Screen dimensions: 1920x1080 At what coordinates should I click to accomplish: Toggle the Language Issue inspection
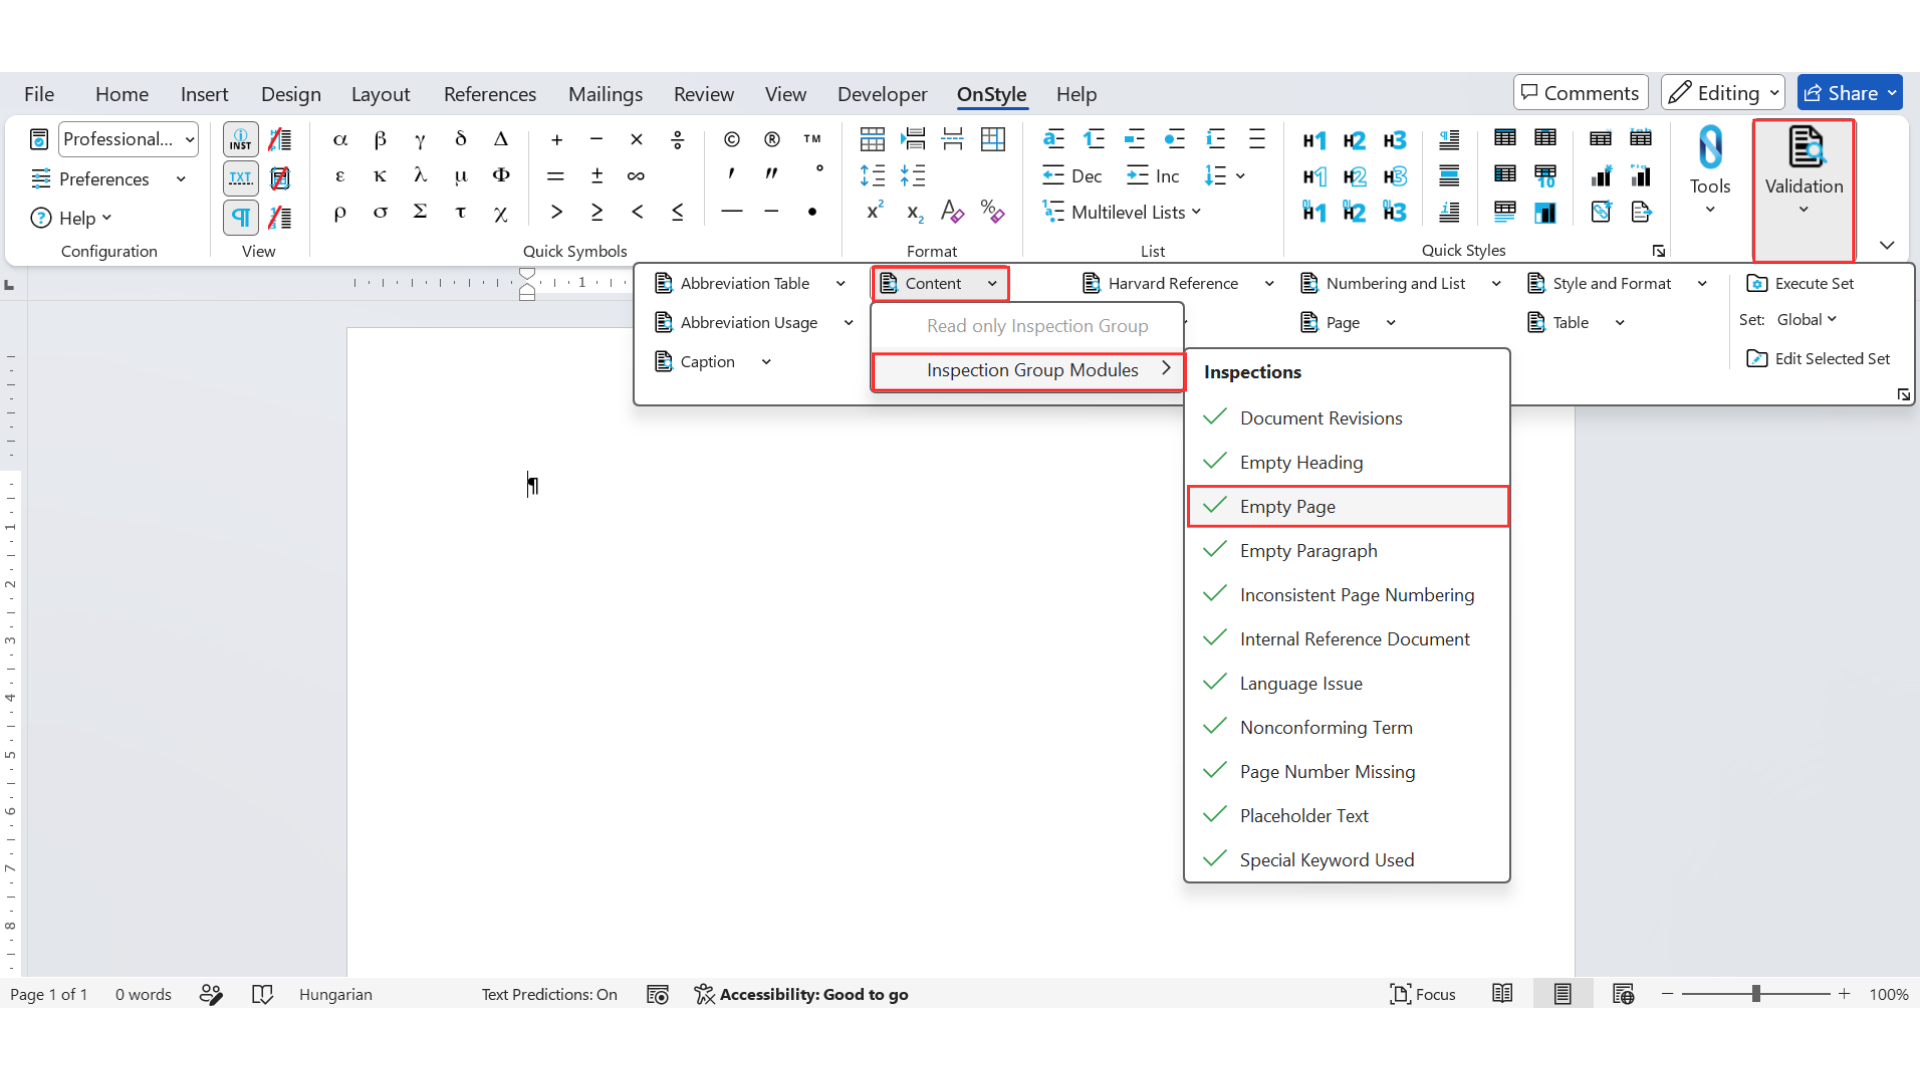pyautogui.click(x=1347, y=683)
